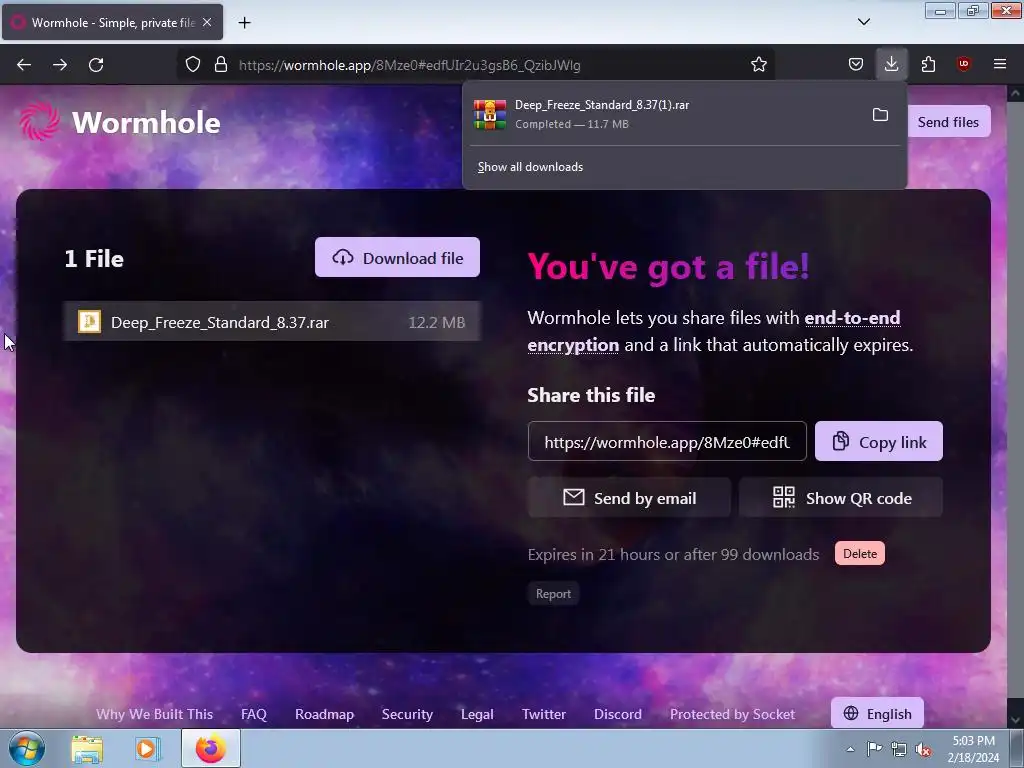Viewport: 1024px width, 768px height.
Task: Click Show all downloads
Action: [530, 167]
